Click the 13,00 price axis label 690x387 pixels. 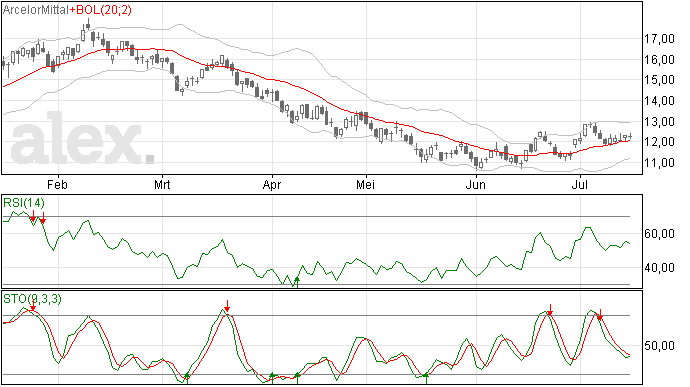coord(659,121)
